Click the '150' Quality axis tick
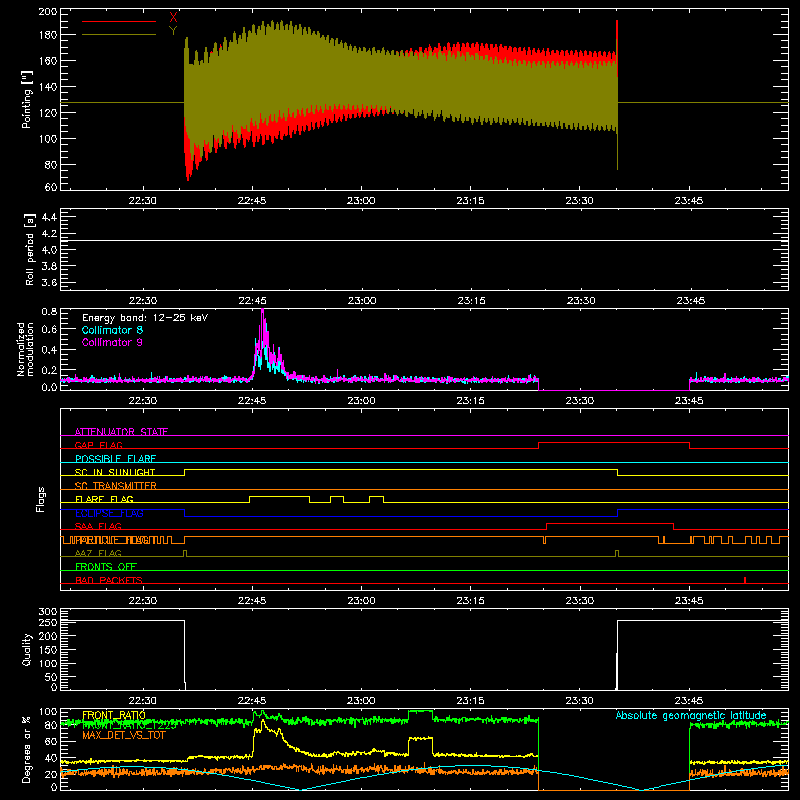Screen dimensions: 800x800 pos(47,650)
